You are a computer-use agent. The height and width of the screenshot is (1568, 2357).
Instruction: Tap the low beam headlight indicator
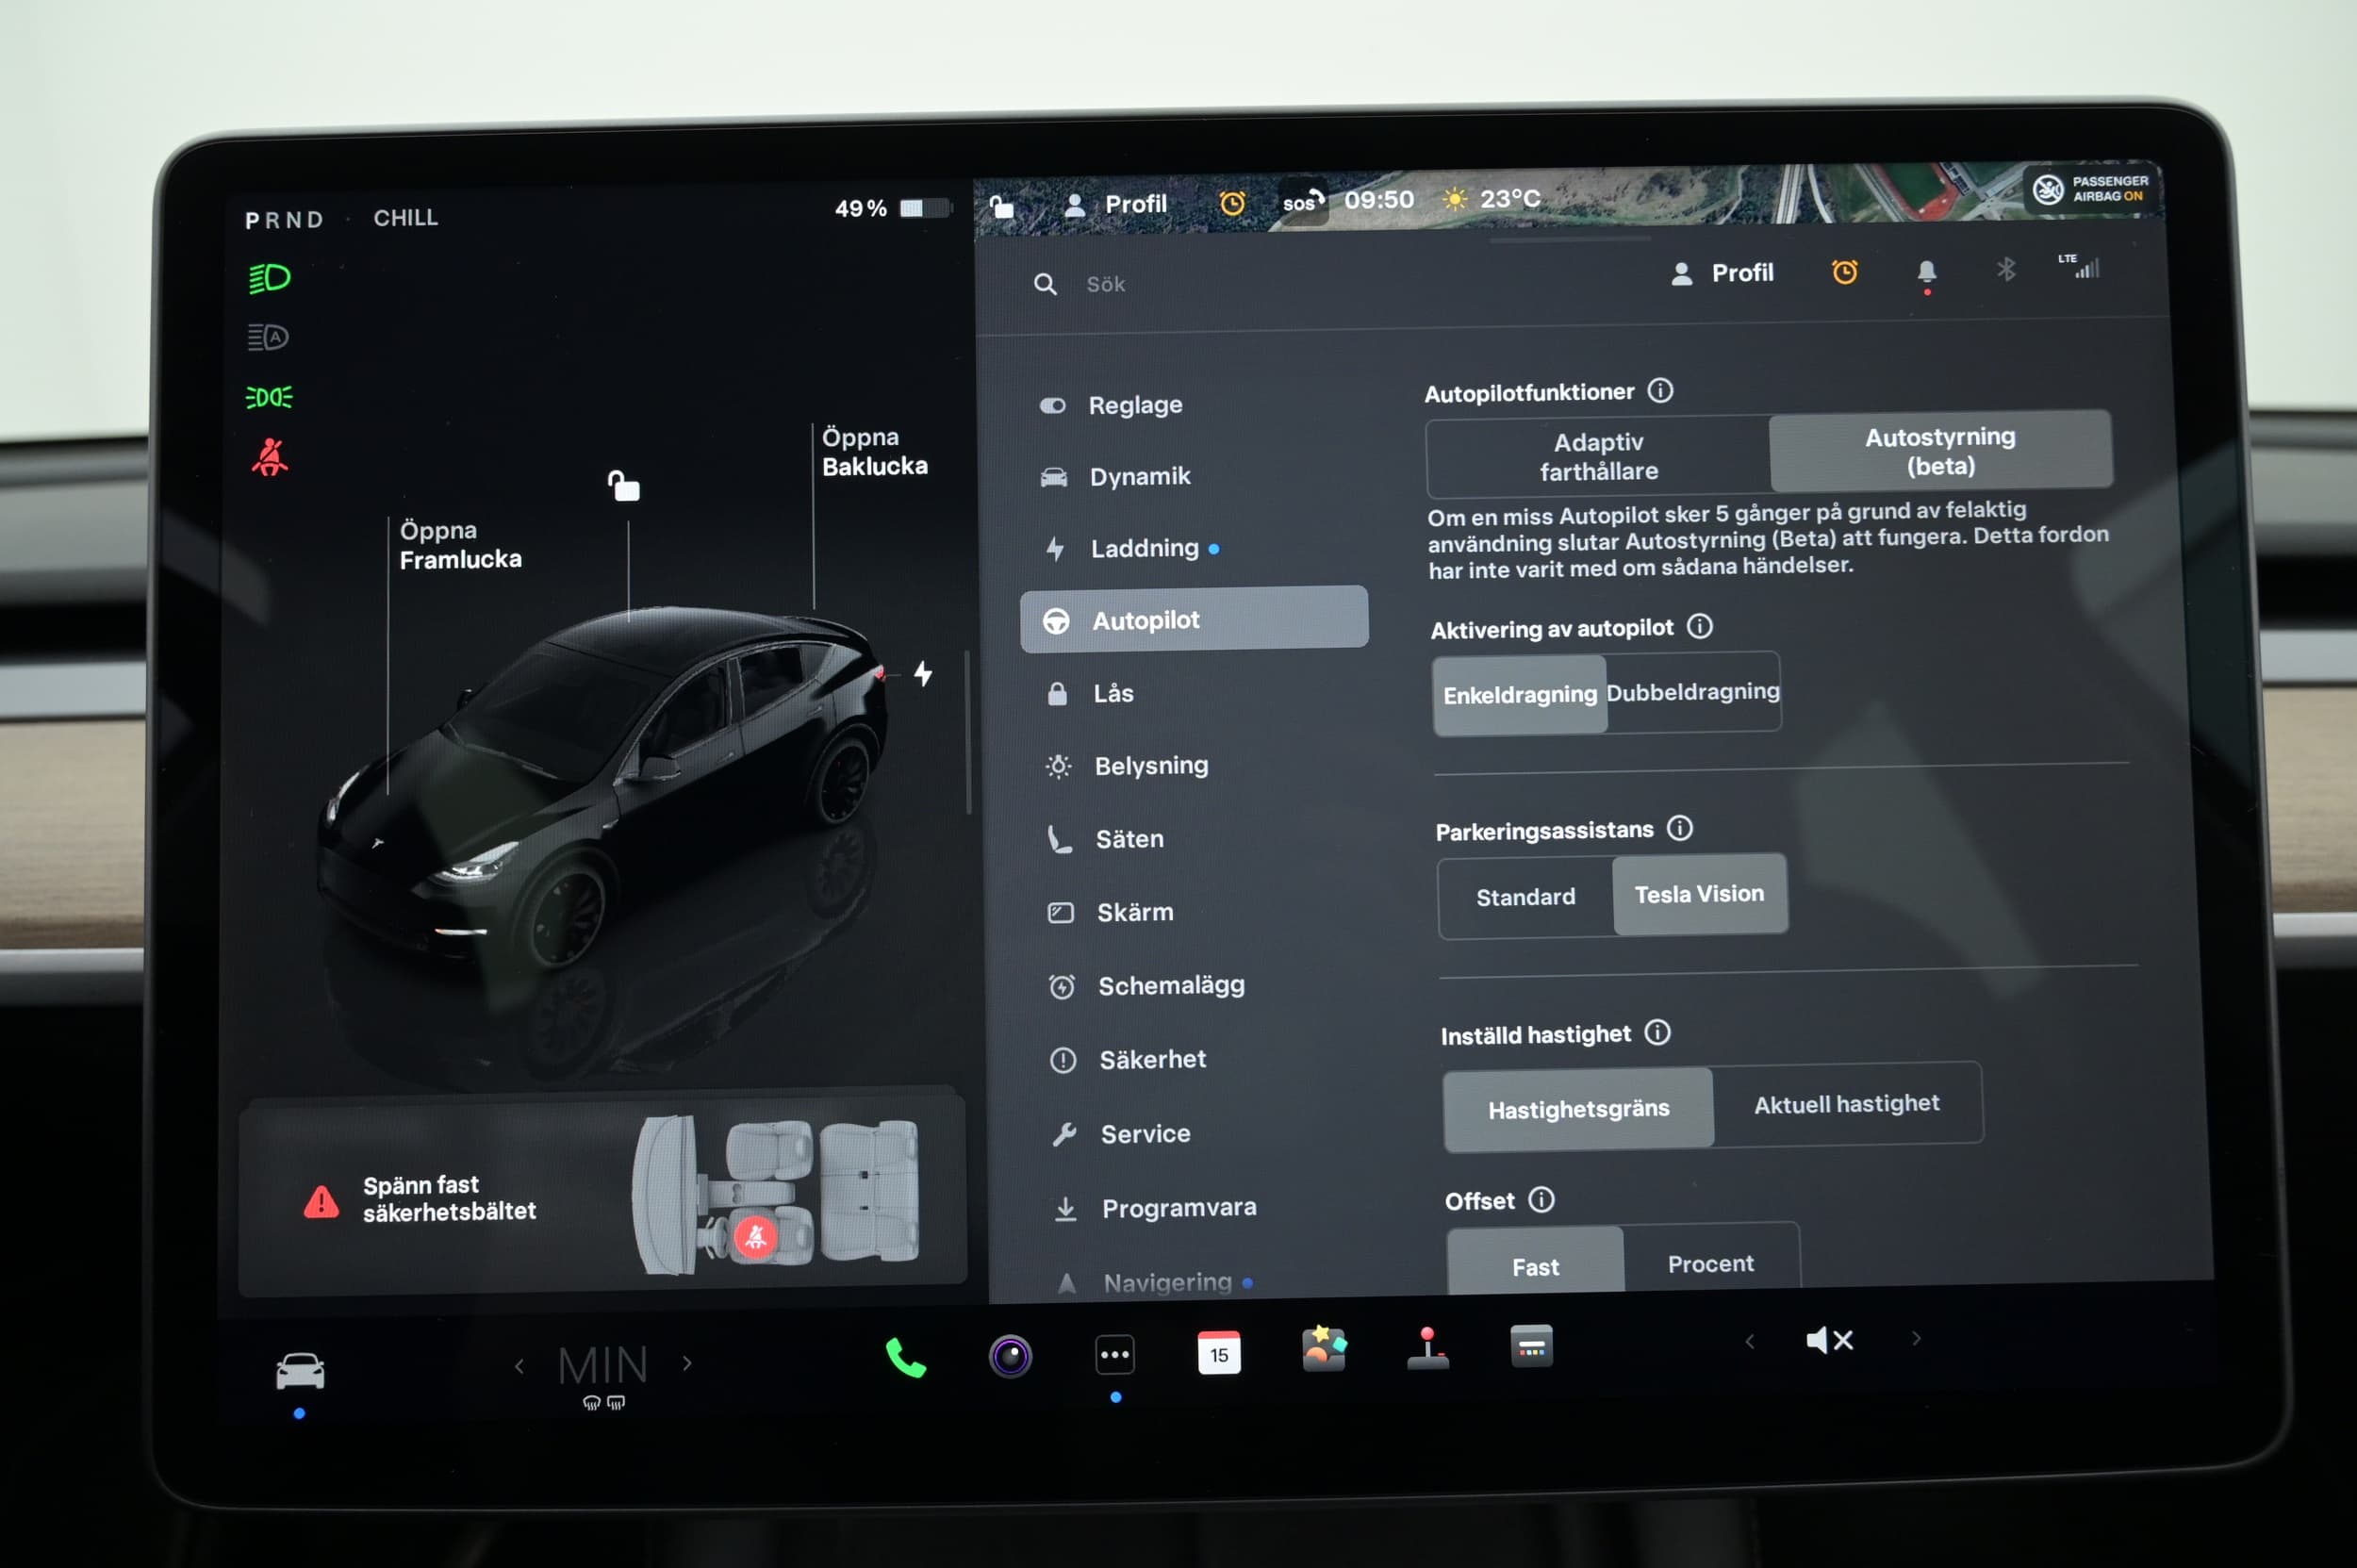[269, 278]
